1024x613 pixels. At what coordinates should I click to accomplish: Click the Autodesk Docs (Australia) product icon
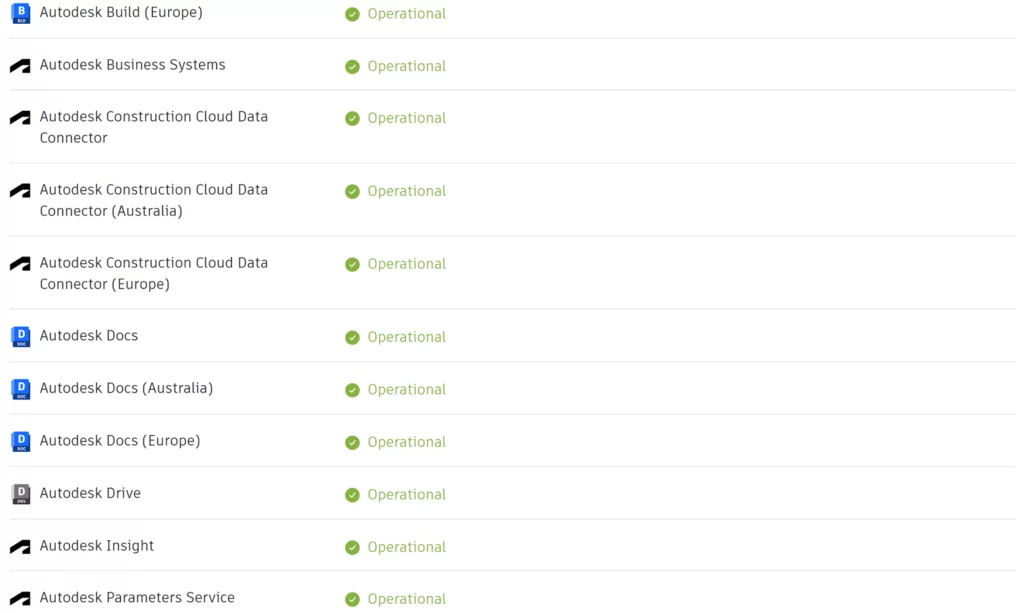20,388
